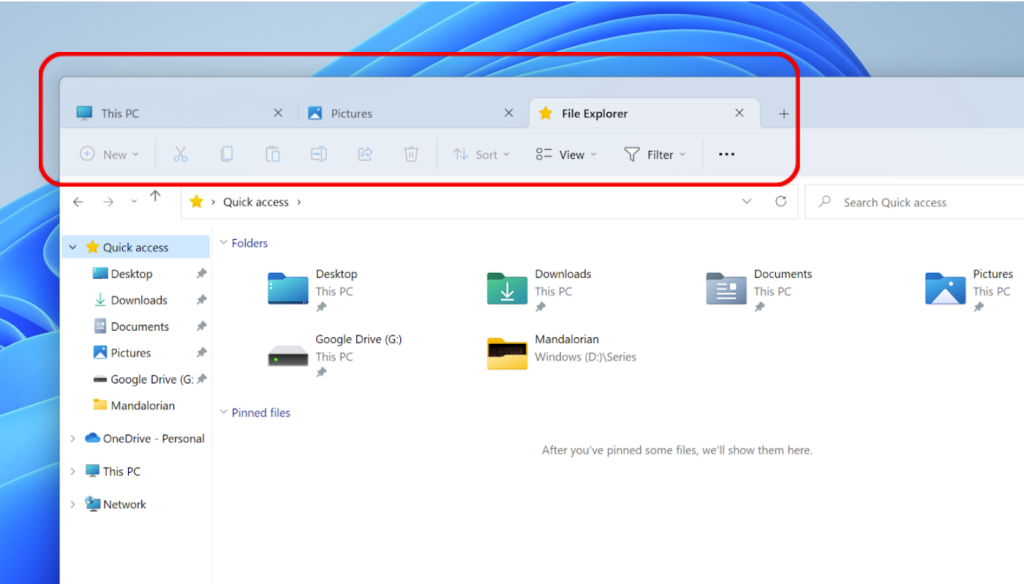Collapse the Folders section header

click(223, 243)
